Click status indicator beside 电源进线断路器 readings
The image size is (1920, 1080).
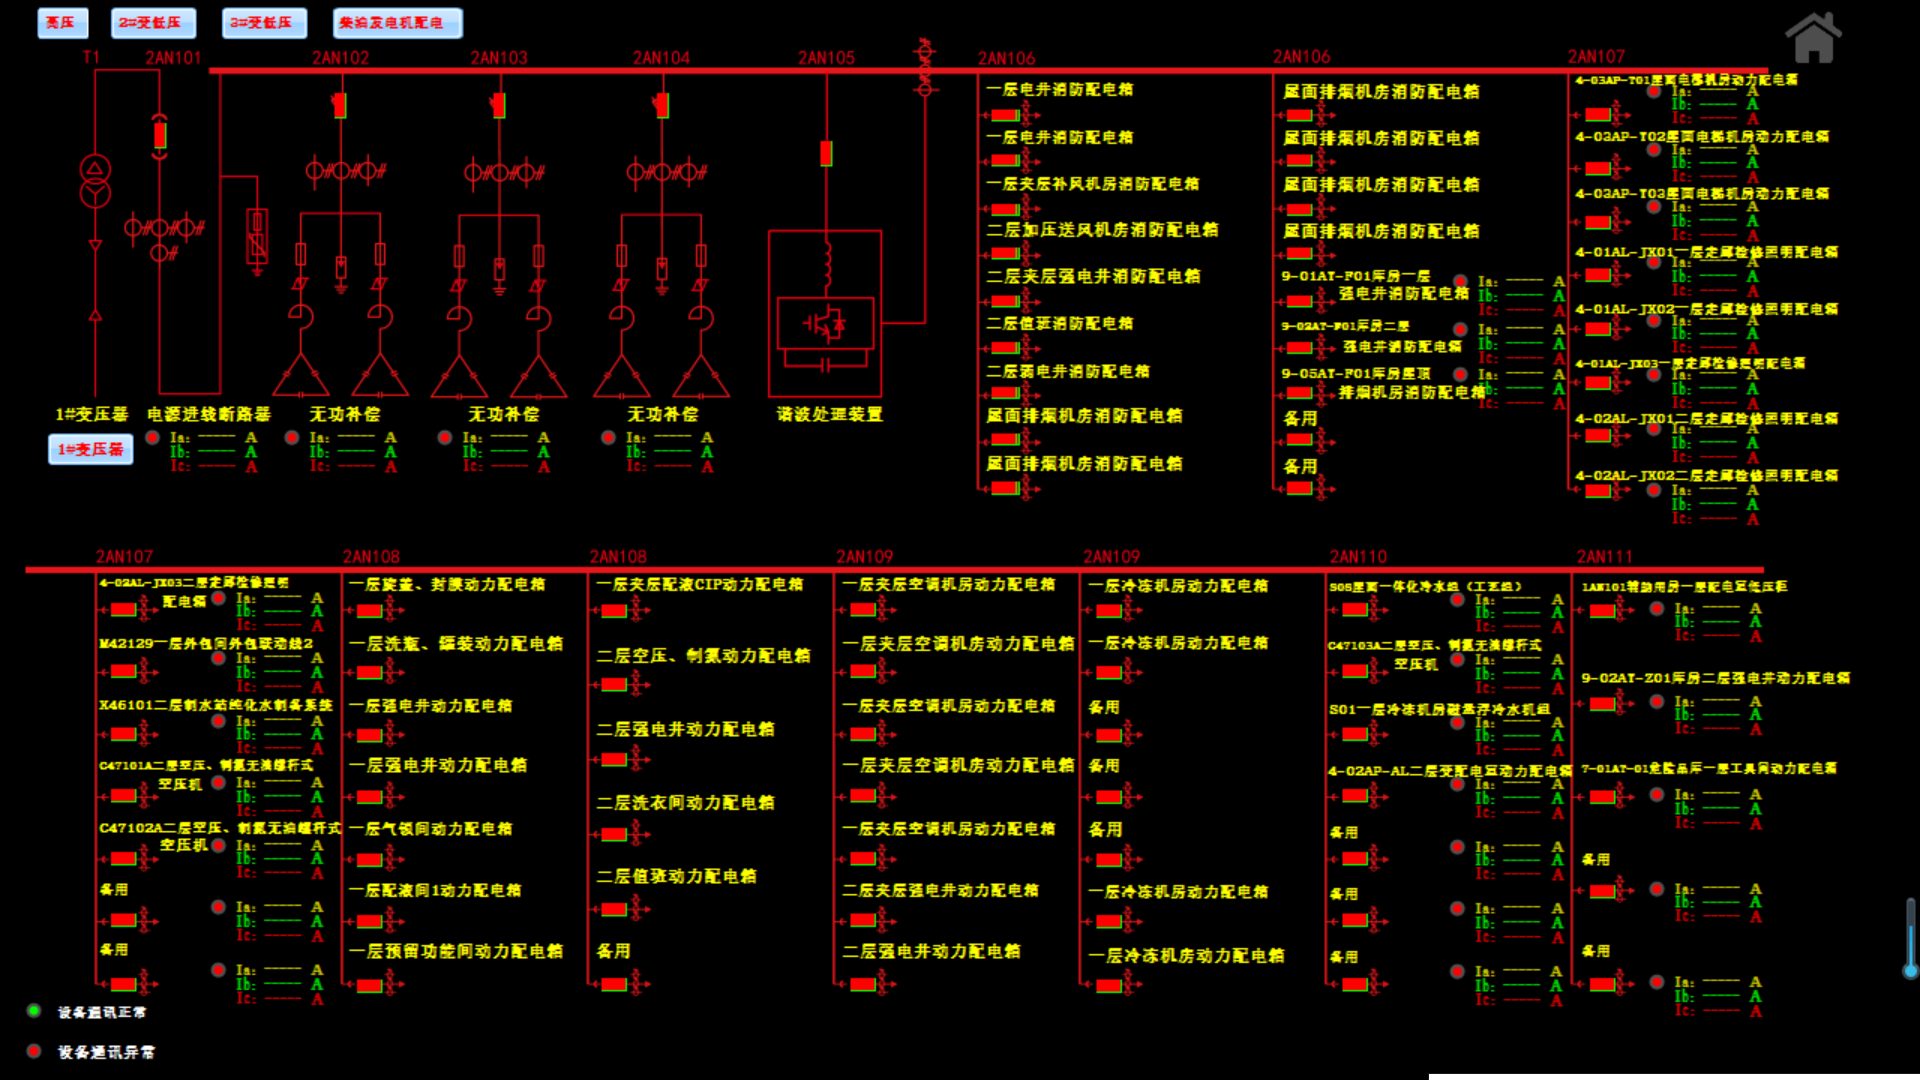[x=153, y=437]
